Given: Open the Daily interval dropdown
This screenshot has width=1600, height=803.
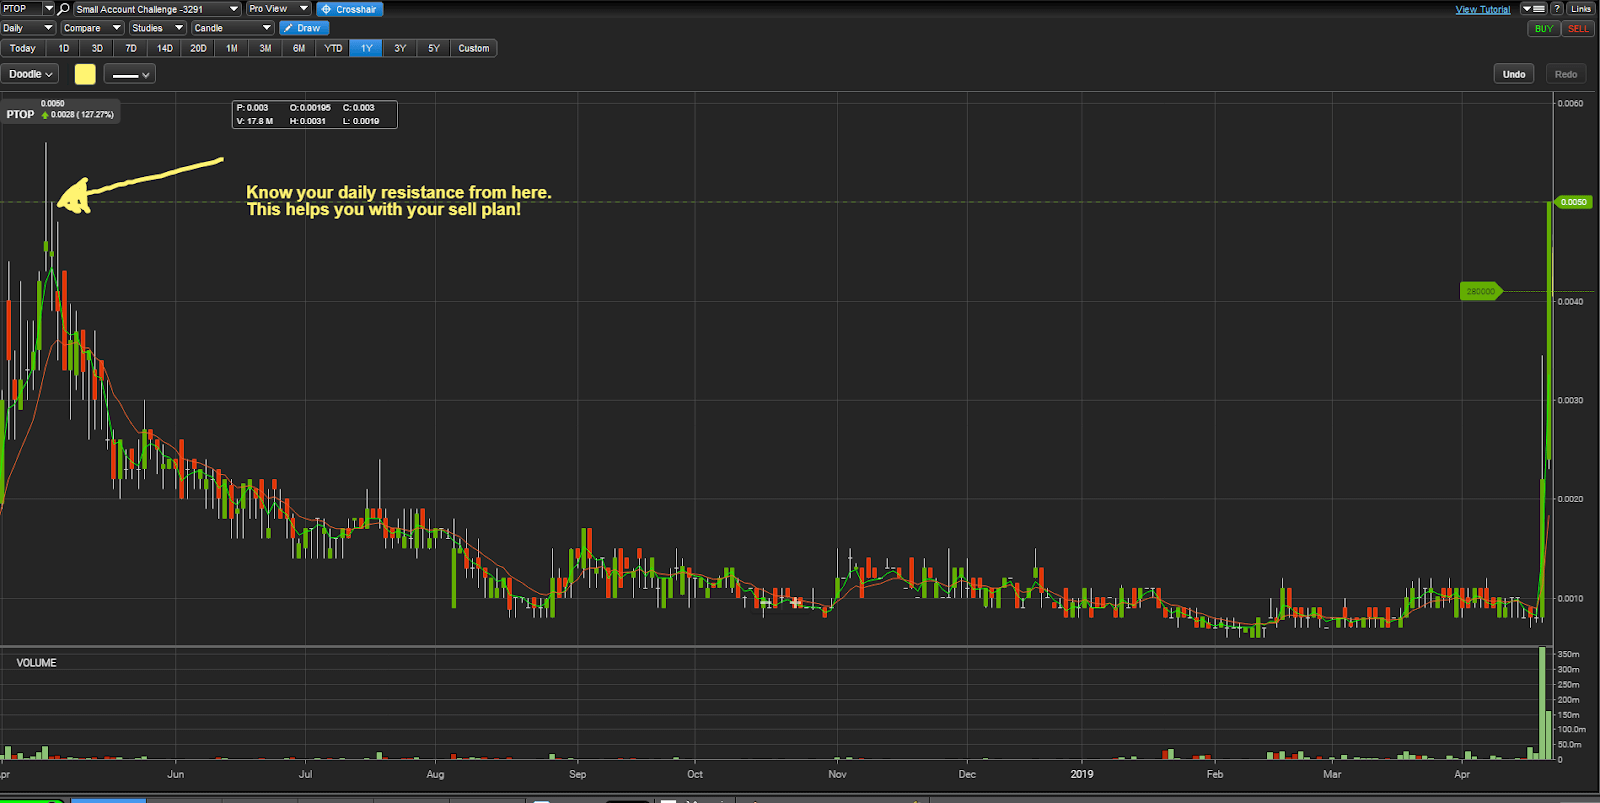Looking at the screenshot, I should [x=28, y=28].
